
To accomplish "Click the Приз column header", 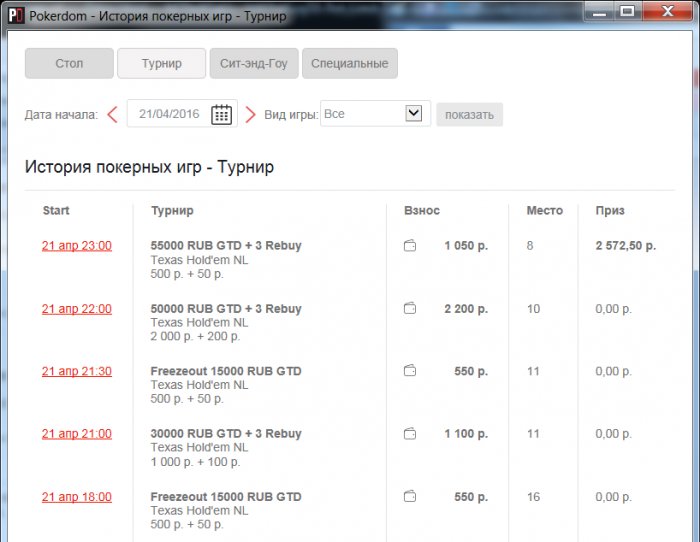I will pos(610,211).
